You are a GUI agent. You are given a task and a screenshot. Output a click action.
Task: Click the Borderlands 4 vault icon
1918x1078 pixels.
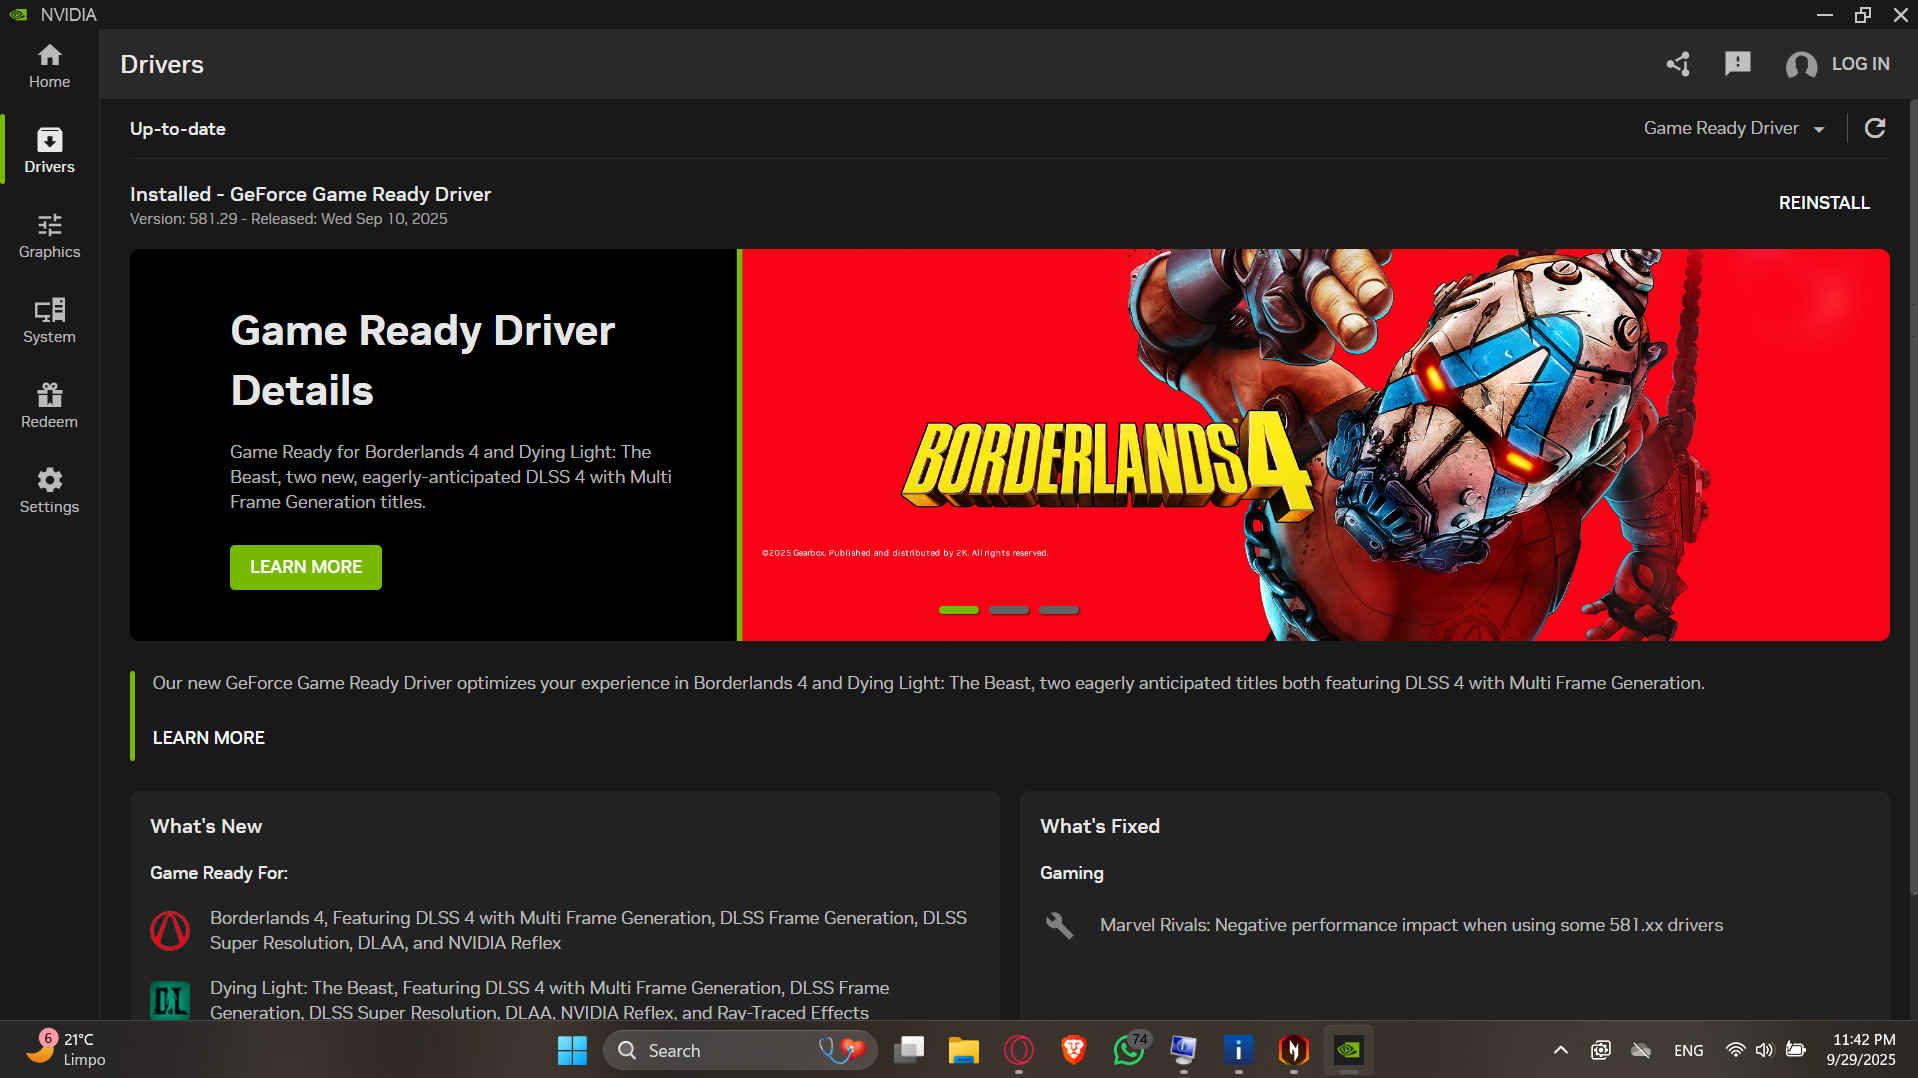(170, 930)
